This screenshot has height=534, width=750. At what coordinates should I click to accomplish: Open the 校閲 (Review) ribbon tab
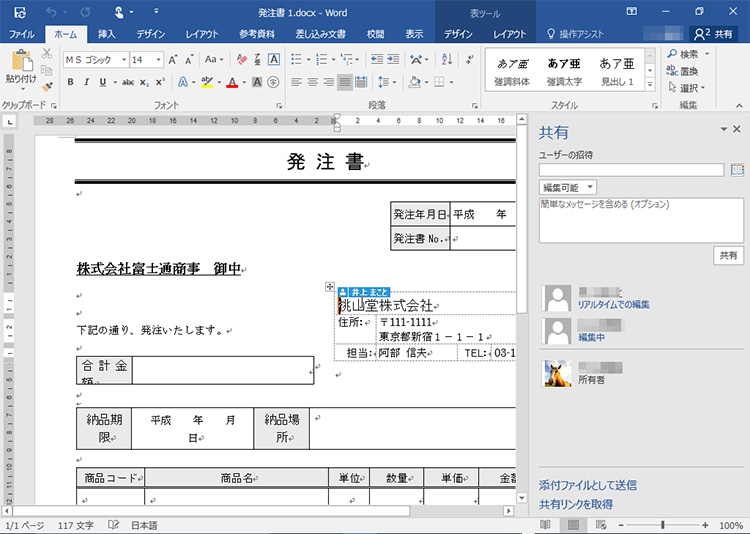tap(375, 34)
